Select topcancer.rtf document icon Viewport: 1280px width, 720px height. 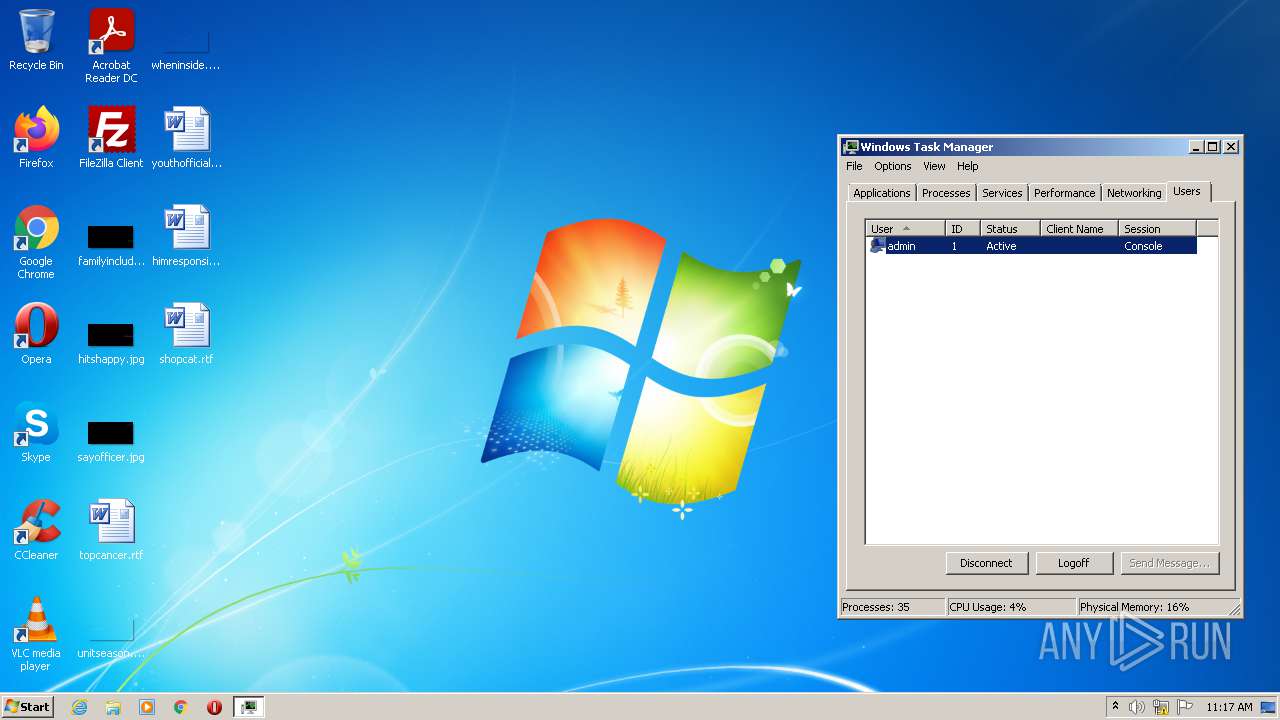point(111,530)
